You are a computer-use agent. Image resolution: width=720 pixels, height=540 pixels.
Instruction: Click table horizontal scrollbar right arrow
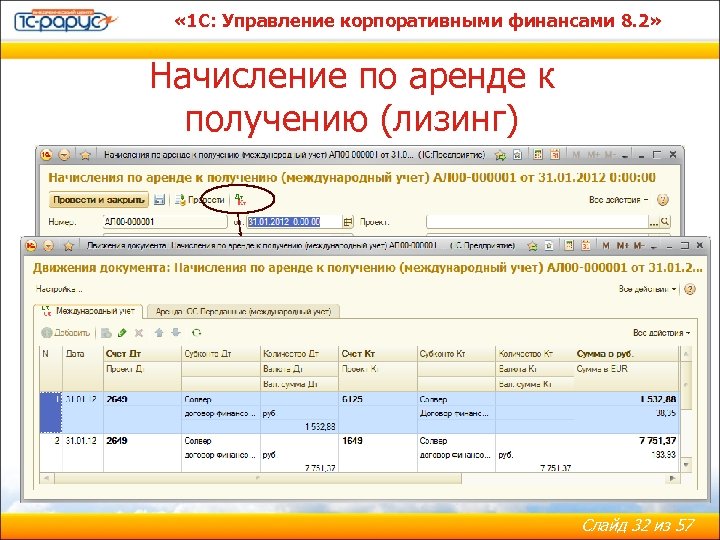pyautogui.click(x=672, y=478)
